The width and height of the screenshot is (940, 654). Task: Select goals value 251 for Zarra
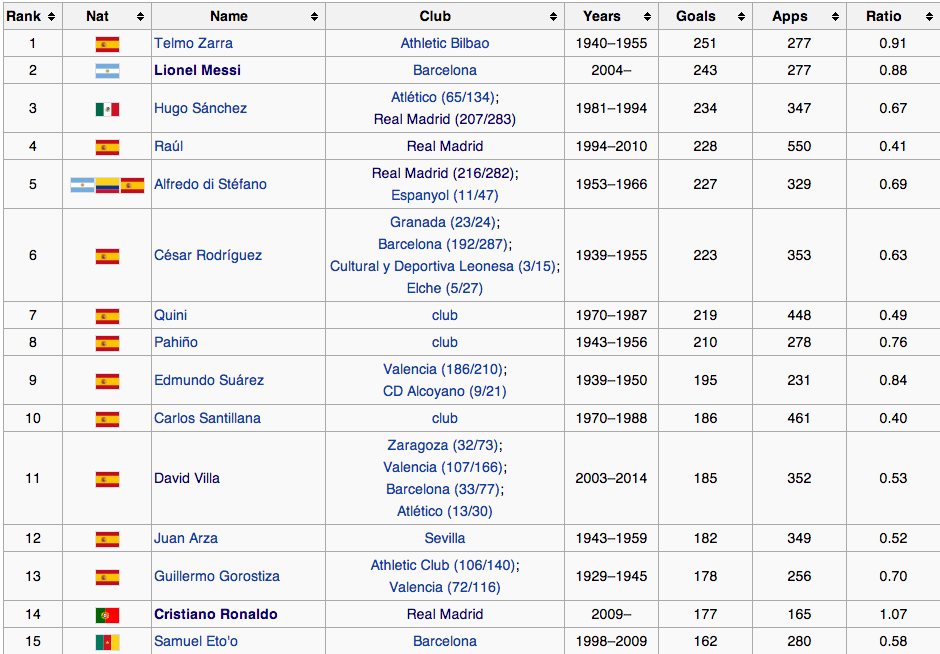(x=705, y=43)
